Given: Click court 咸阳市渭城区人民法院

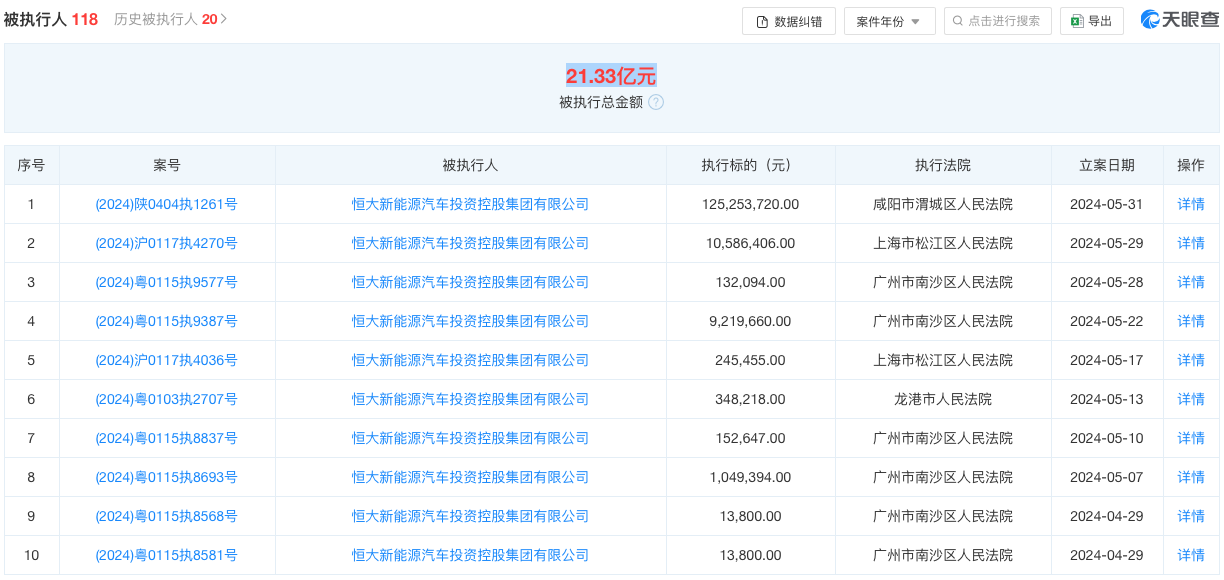Looking at the screenshot, I should tap(943, 204).
